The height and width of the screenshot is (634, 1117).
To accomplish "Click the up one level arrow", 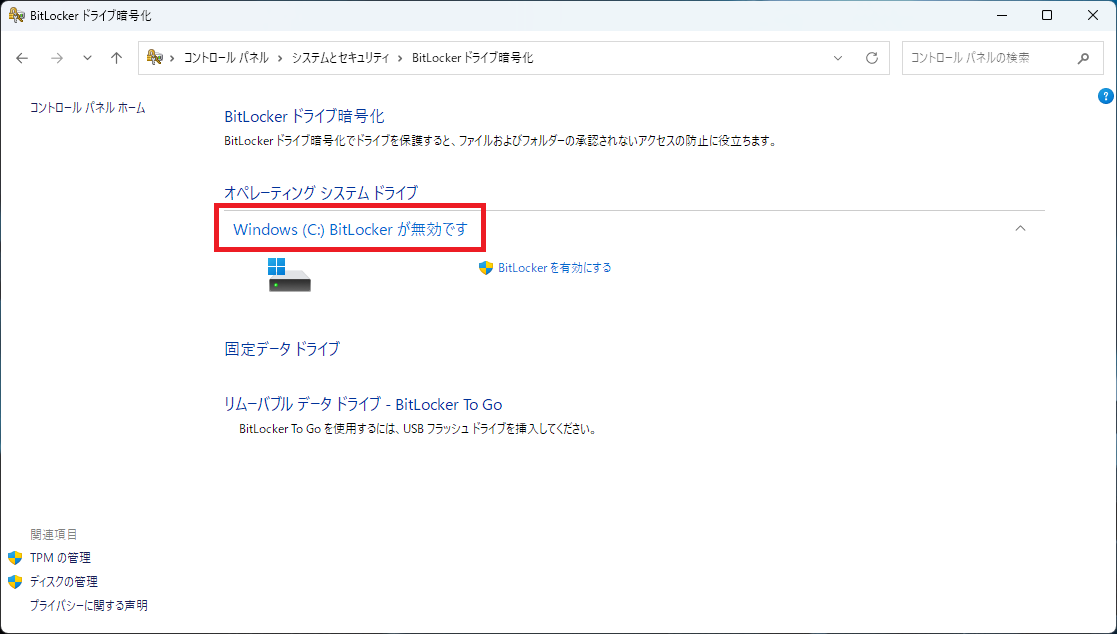I will click(116, 58).
